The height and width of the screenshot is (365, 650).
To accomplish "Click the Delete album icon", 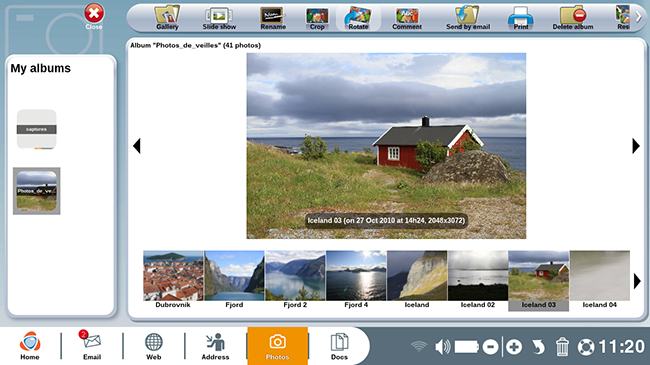I will [572, 18].
